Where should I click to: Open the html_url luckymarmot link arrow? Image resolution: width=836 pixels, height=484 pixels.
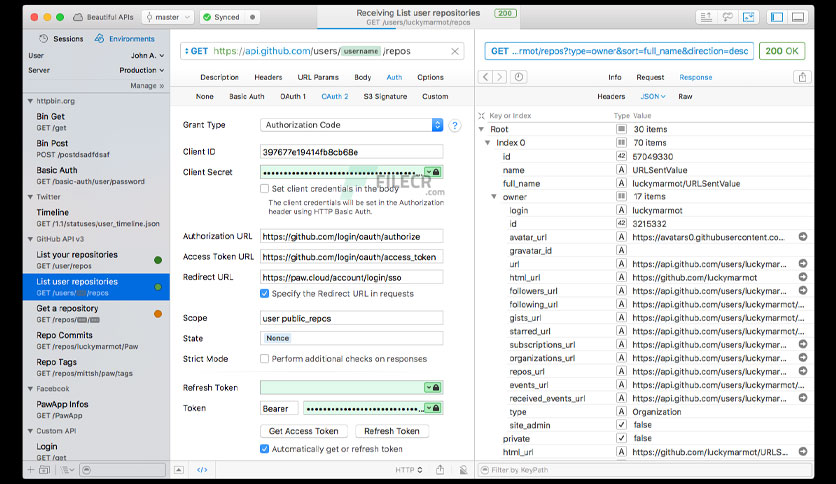(x=802, y=277)
